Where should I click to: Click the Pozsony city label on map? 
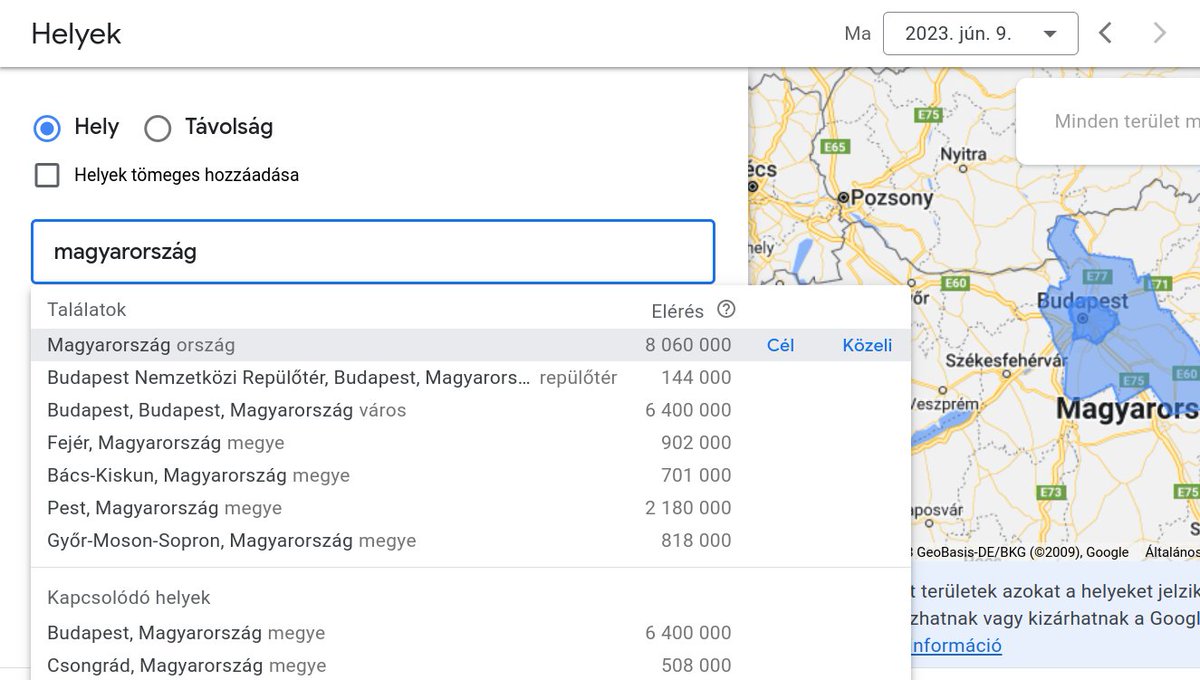(891, 197)
